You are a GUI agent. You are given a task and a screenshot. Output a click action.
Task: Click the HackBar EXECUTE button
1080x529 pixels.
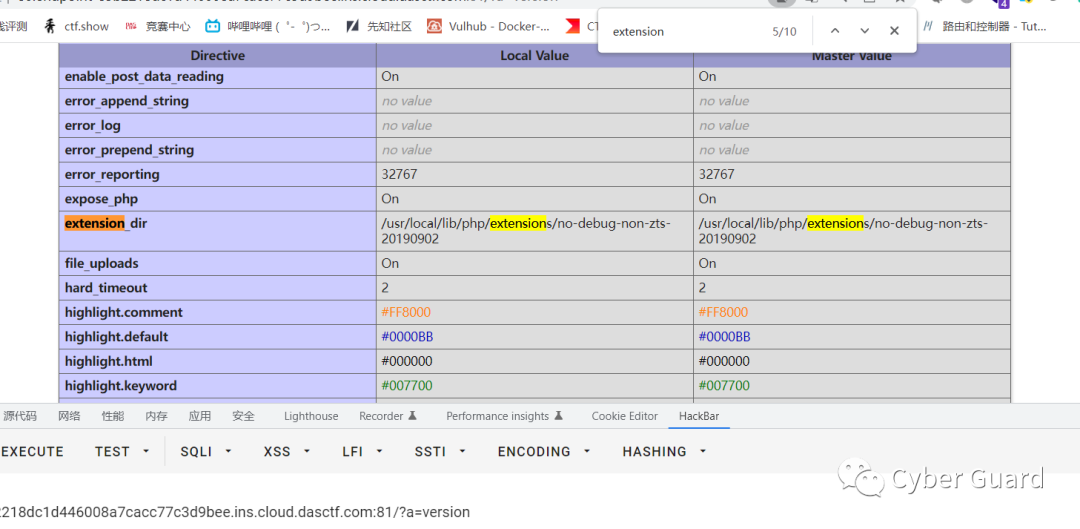32,451
